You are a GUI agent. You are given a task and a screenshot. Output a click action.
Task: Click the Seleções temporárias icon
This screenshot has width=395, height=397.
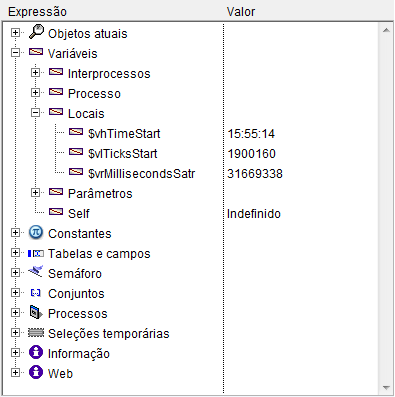[x=36, y=333]
